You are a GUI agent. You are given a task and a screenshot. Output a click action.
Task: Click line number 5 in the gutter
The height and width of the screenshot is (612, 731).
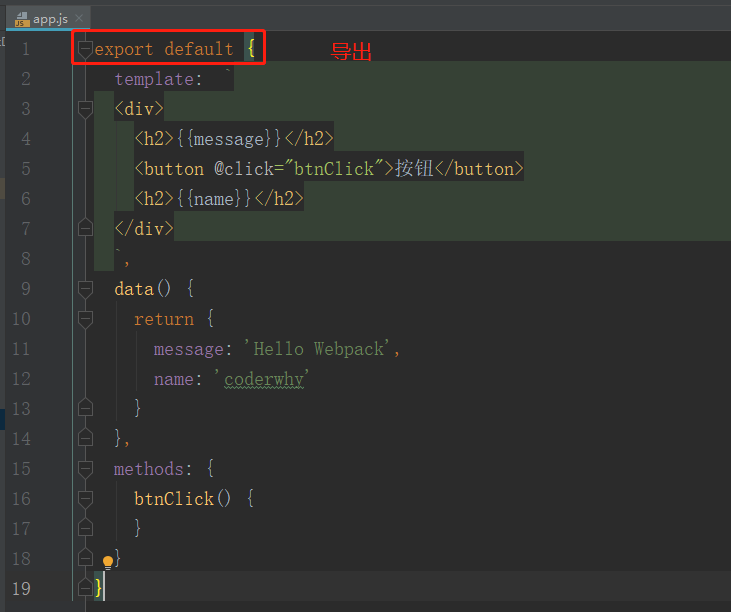(26, 169)
